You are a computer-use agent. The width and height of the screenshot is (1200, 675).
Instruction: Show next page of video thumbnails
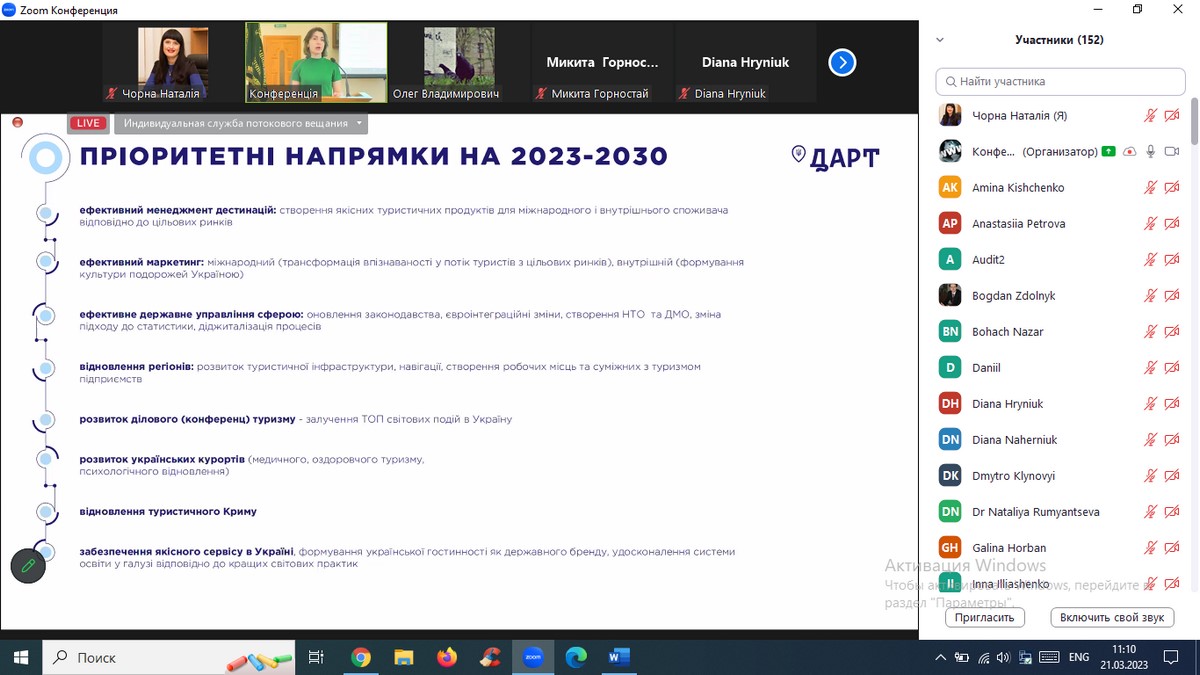[x=842, y=63]
